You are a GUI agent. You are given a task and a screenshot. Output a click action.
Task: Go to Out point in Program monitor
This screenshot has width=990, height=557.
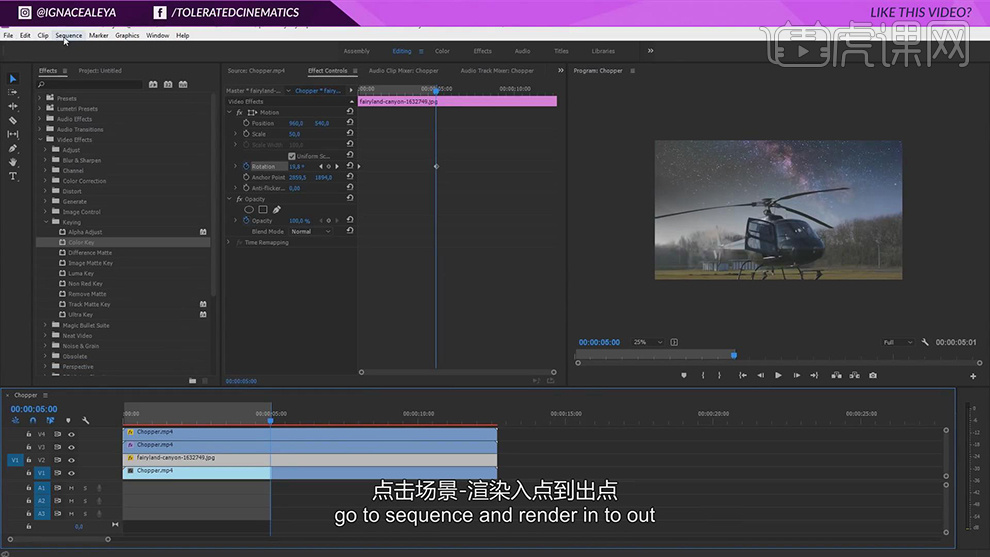(x=814, y=375)
